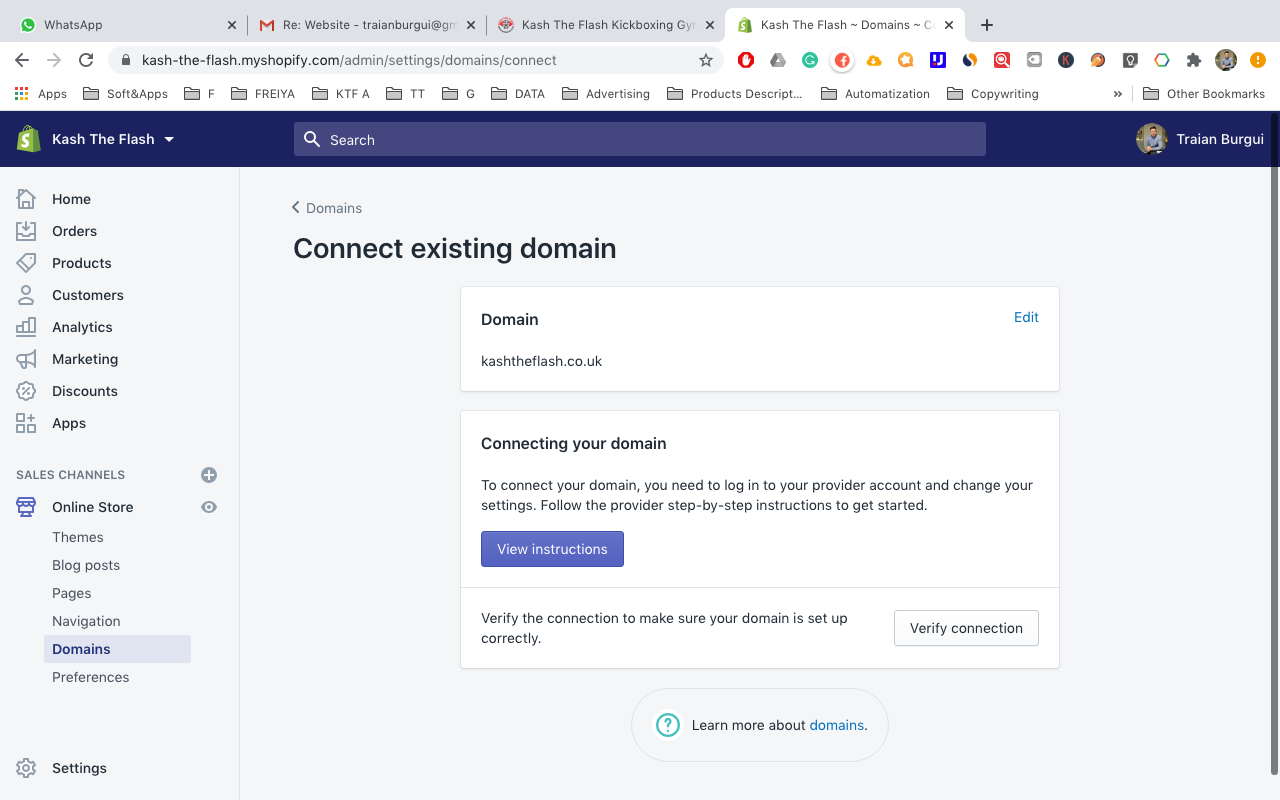Select Domains in sidebar
The height and width of the screenshot is (800, 1280).
tap(117, 649)
